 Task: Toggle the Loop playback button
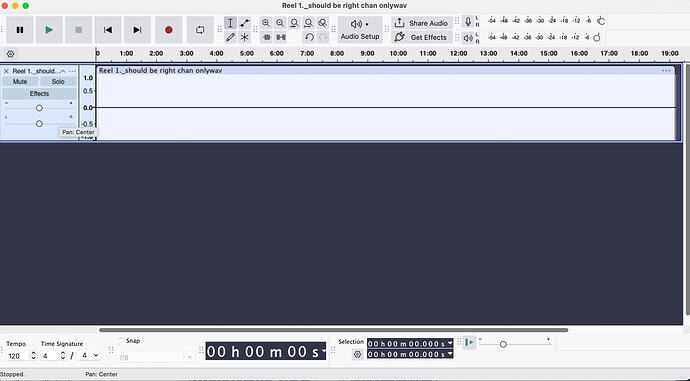[x=200, y=30]
